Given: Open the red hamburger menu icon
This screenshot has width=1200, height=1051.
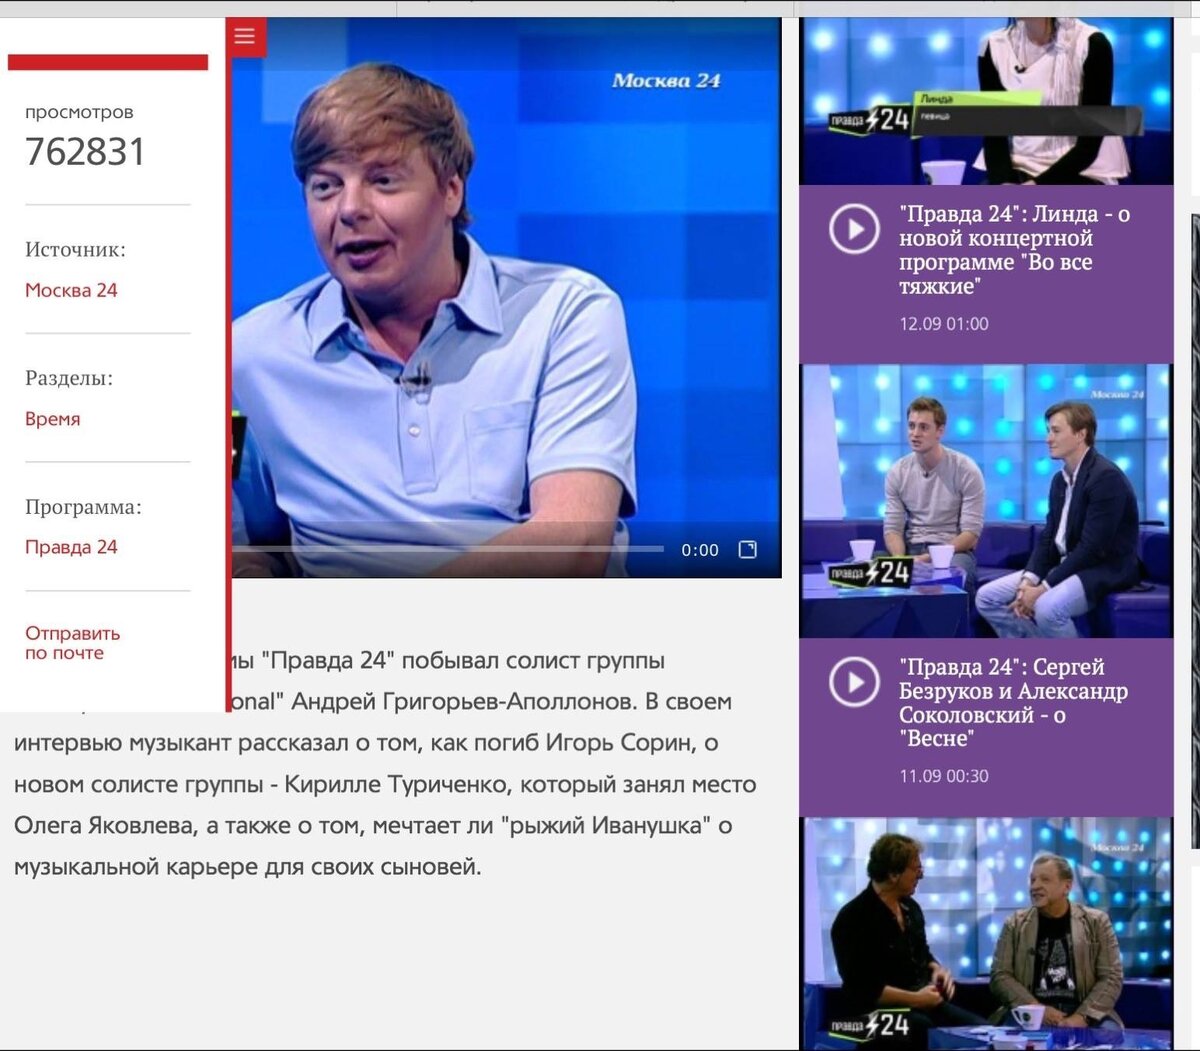Looking at the screenshot, I should [245, 38].
